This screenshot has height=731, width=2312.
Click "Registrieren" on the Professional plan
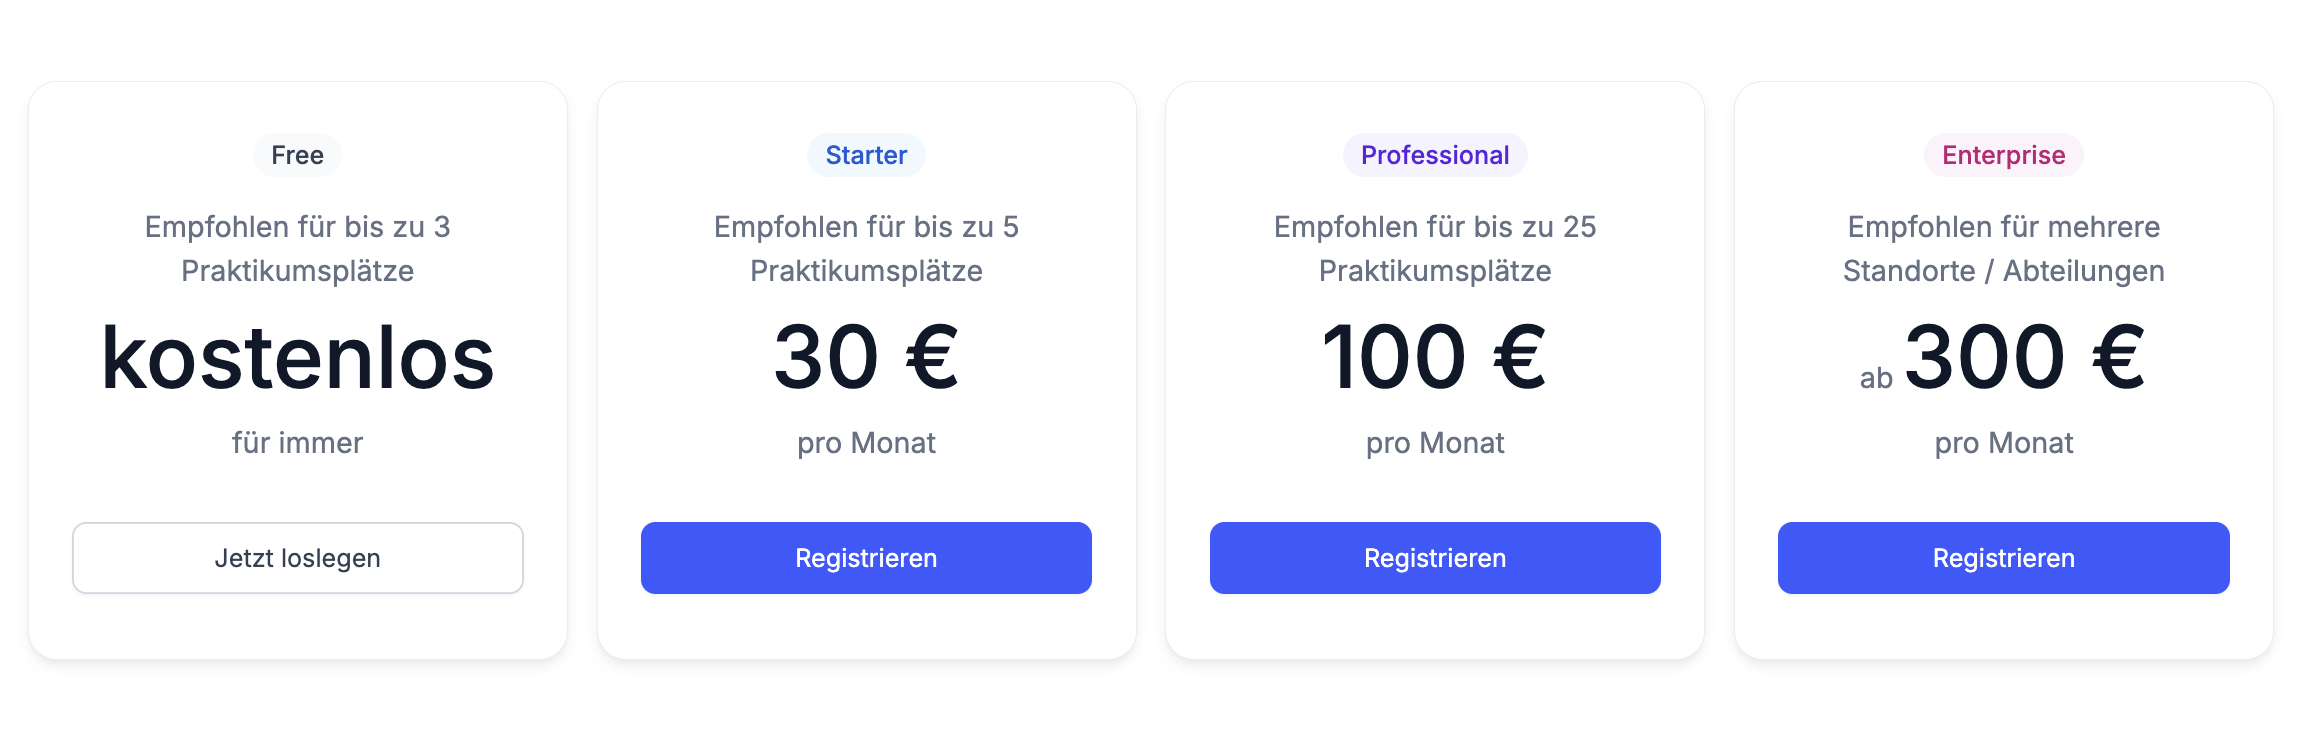click(1434, 558)
